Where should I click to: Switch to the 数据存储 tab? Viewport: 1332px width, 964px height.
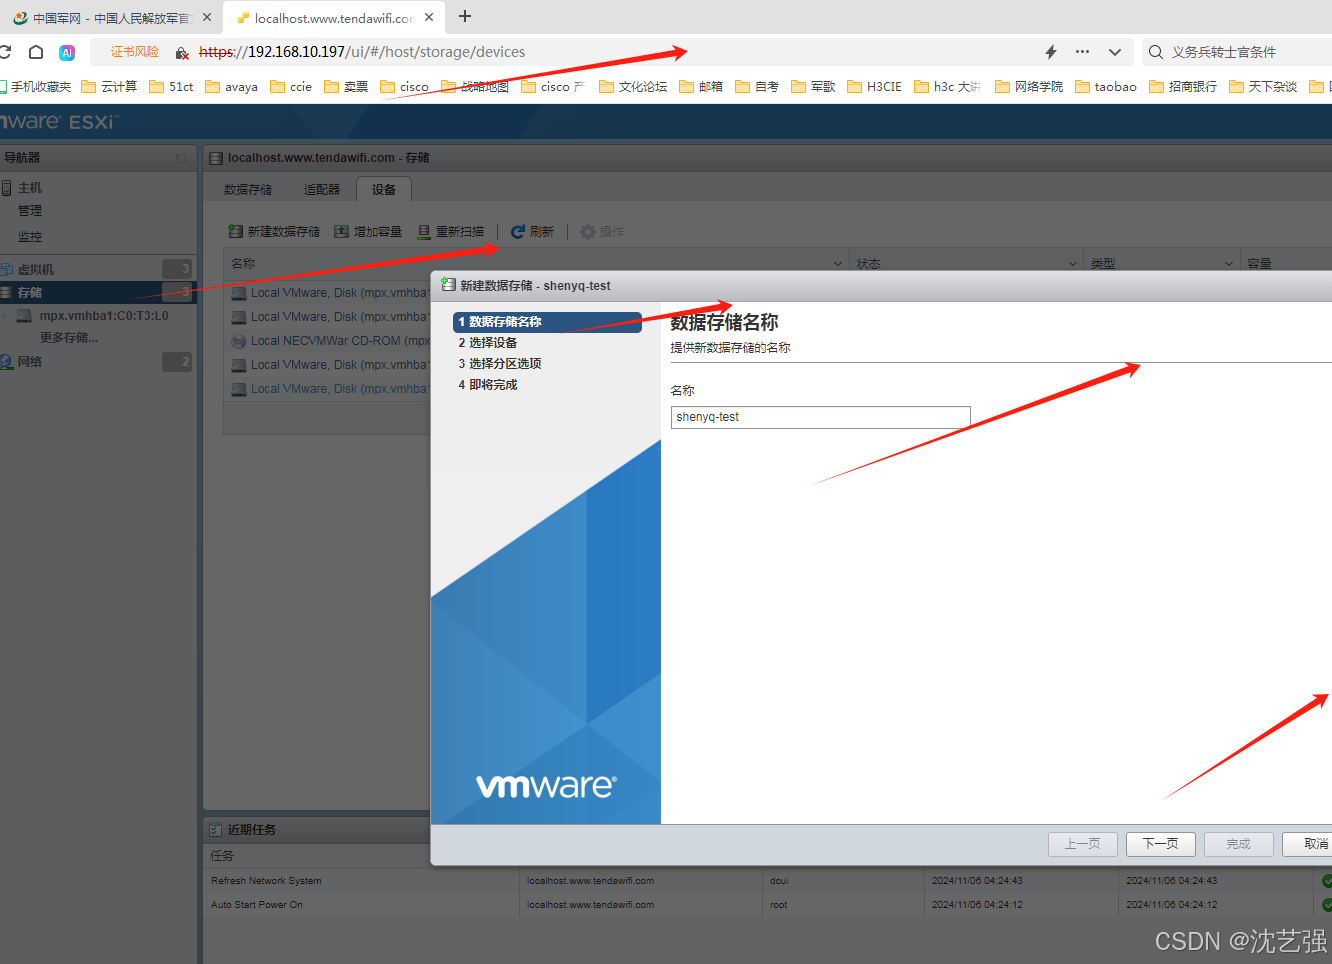tap(247, 189)
